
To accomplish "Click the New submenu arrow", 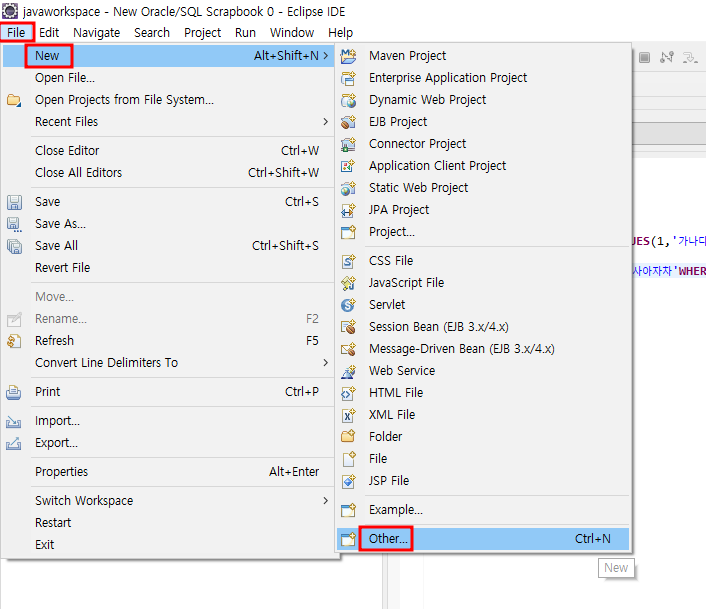I will (x=326, y=55).
